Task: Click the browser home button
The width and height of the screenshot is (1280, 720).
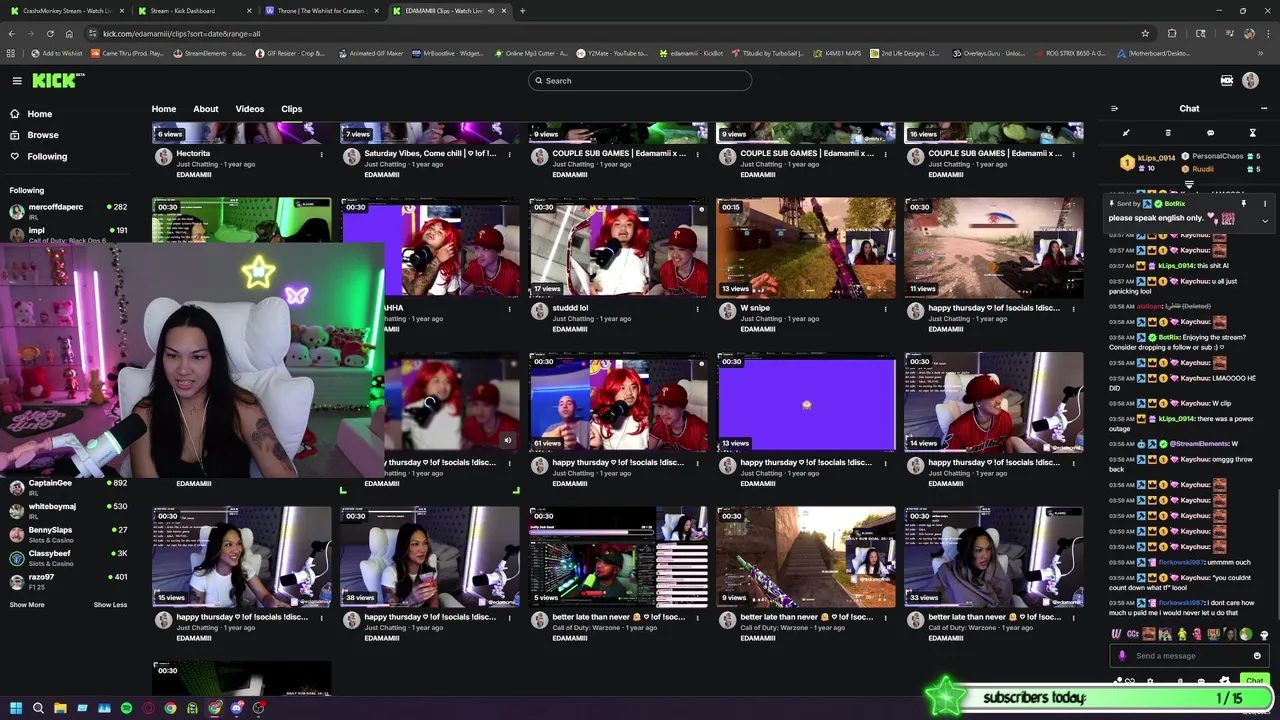Action: 71,33
